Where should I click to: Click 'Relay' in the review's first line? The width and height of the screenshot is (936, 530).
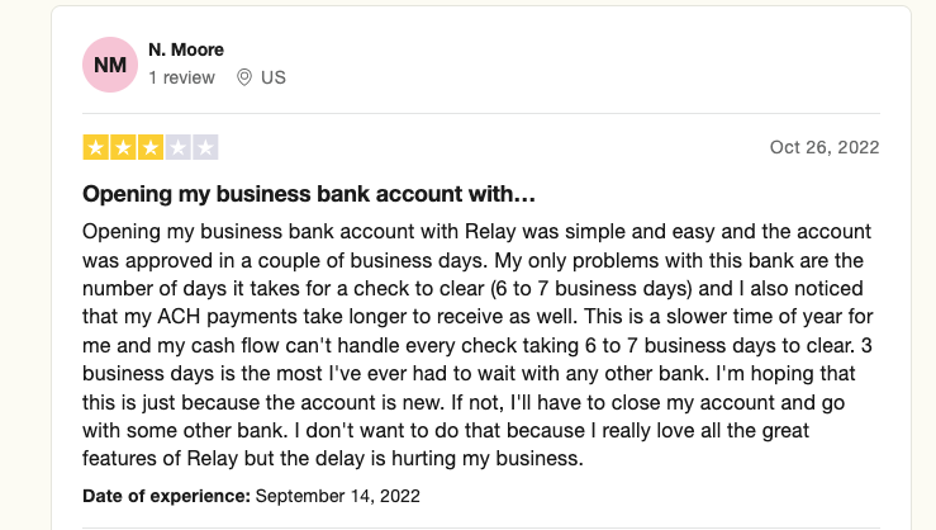click(490, 232)
